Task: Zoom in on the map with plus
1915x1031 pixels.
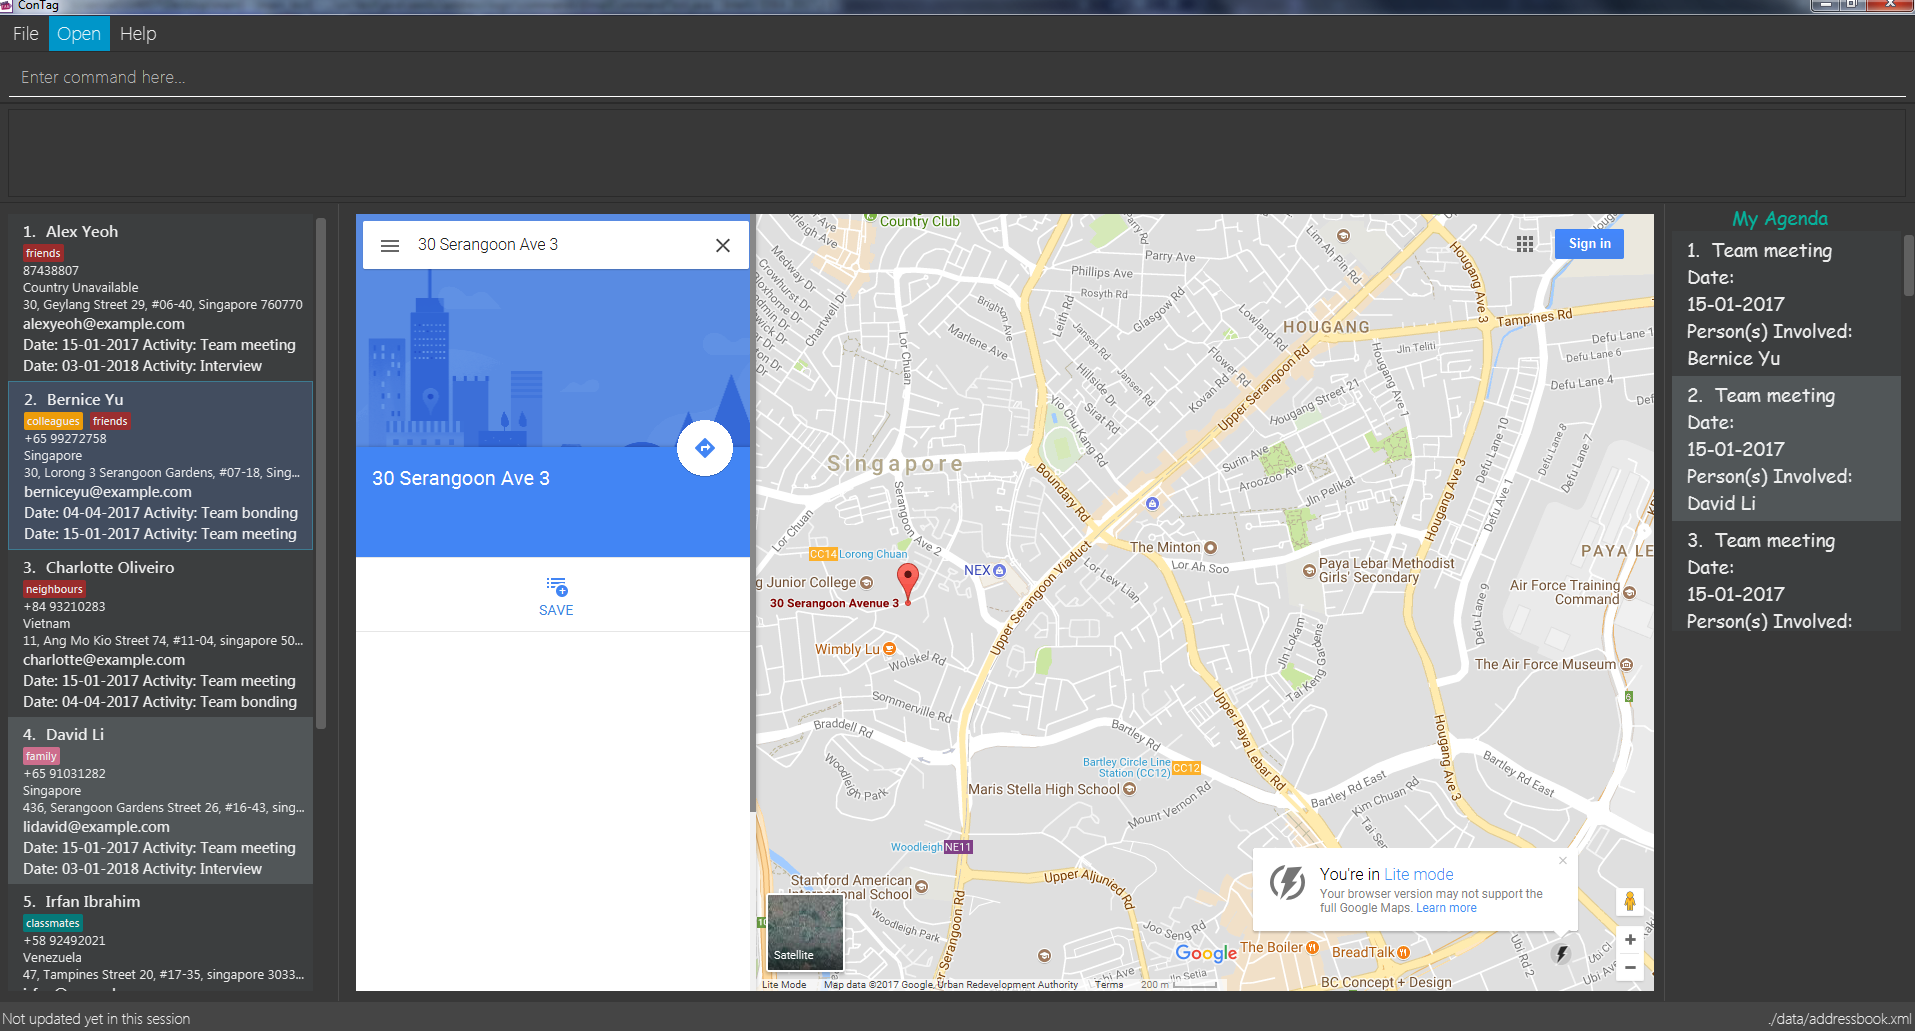Action: [x=1630, y=940]
